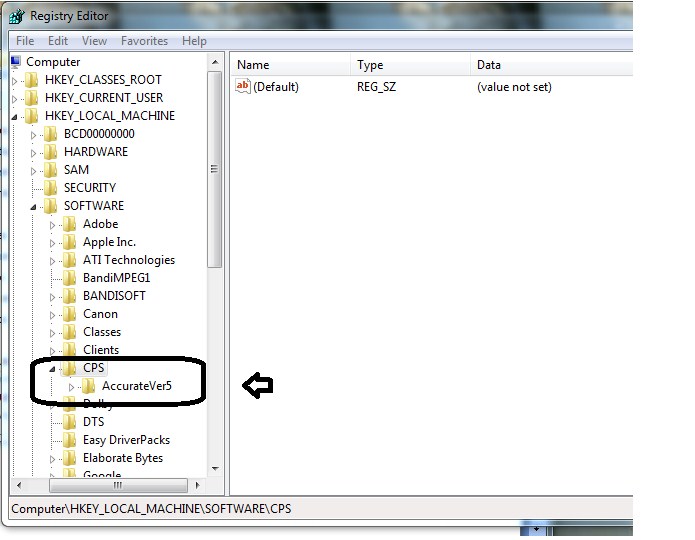Click the tree pane vertical scrollbar down arrow
Viewport: 695px width, 540px height.
[x=214, y=468]
